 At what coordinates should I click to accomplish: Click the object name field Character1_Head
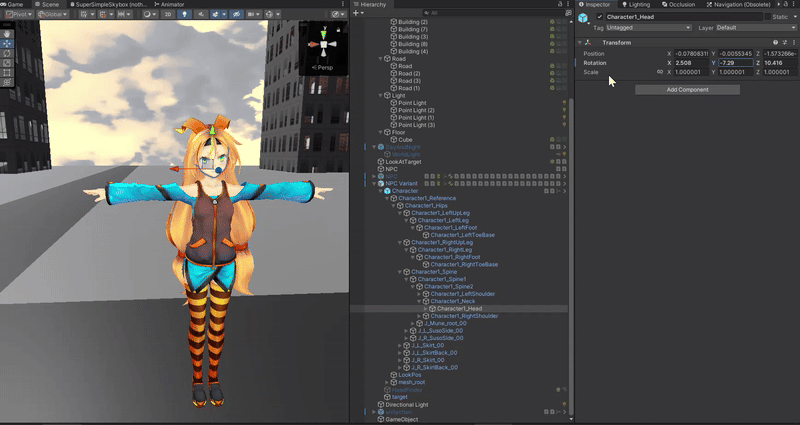[683, 17]
